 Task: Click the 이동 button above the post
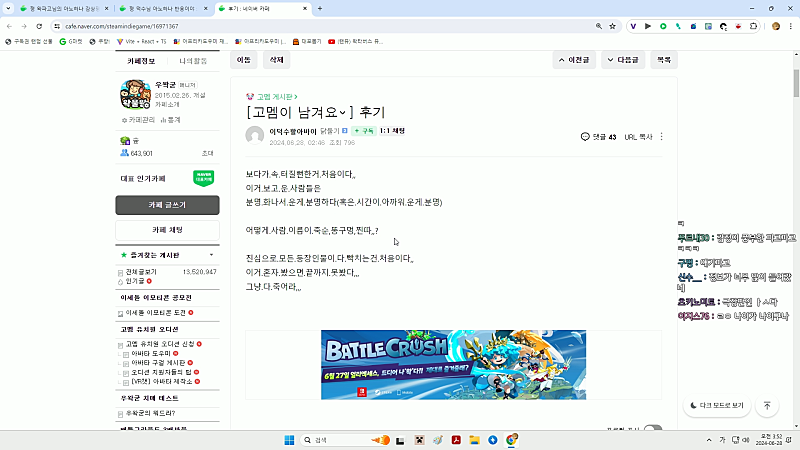244,60
